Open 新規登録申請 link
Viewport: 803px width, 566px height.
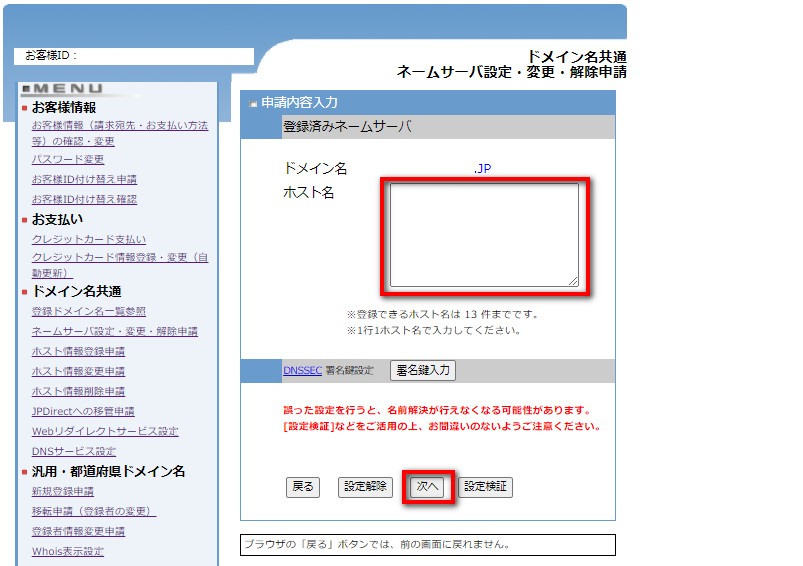[62, 491]
